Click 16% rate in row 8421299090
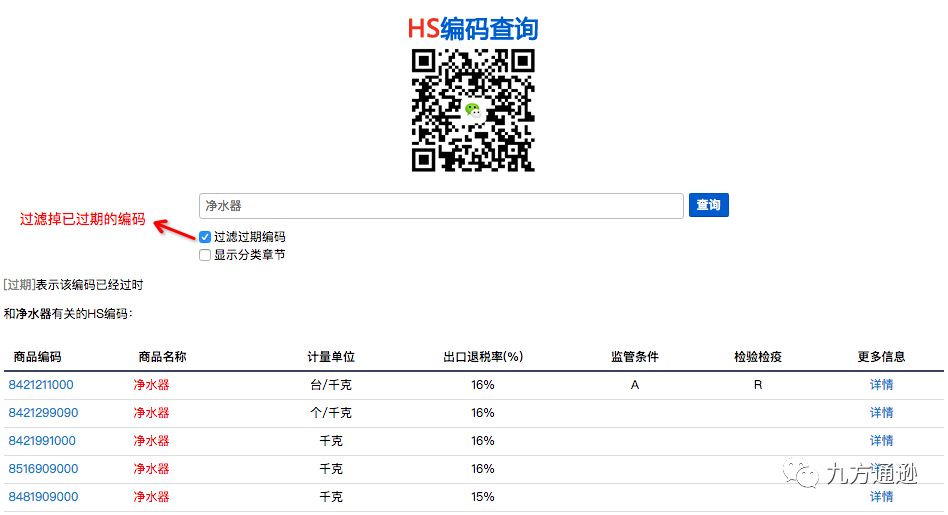 (x=483, y=413)
